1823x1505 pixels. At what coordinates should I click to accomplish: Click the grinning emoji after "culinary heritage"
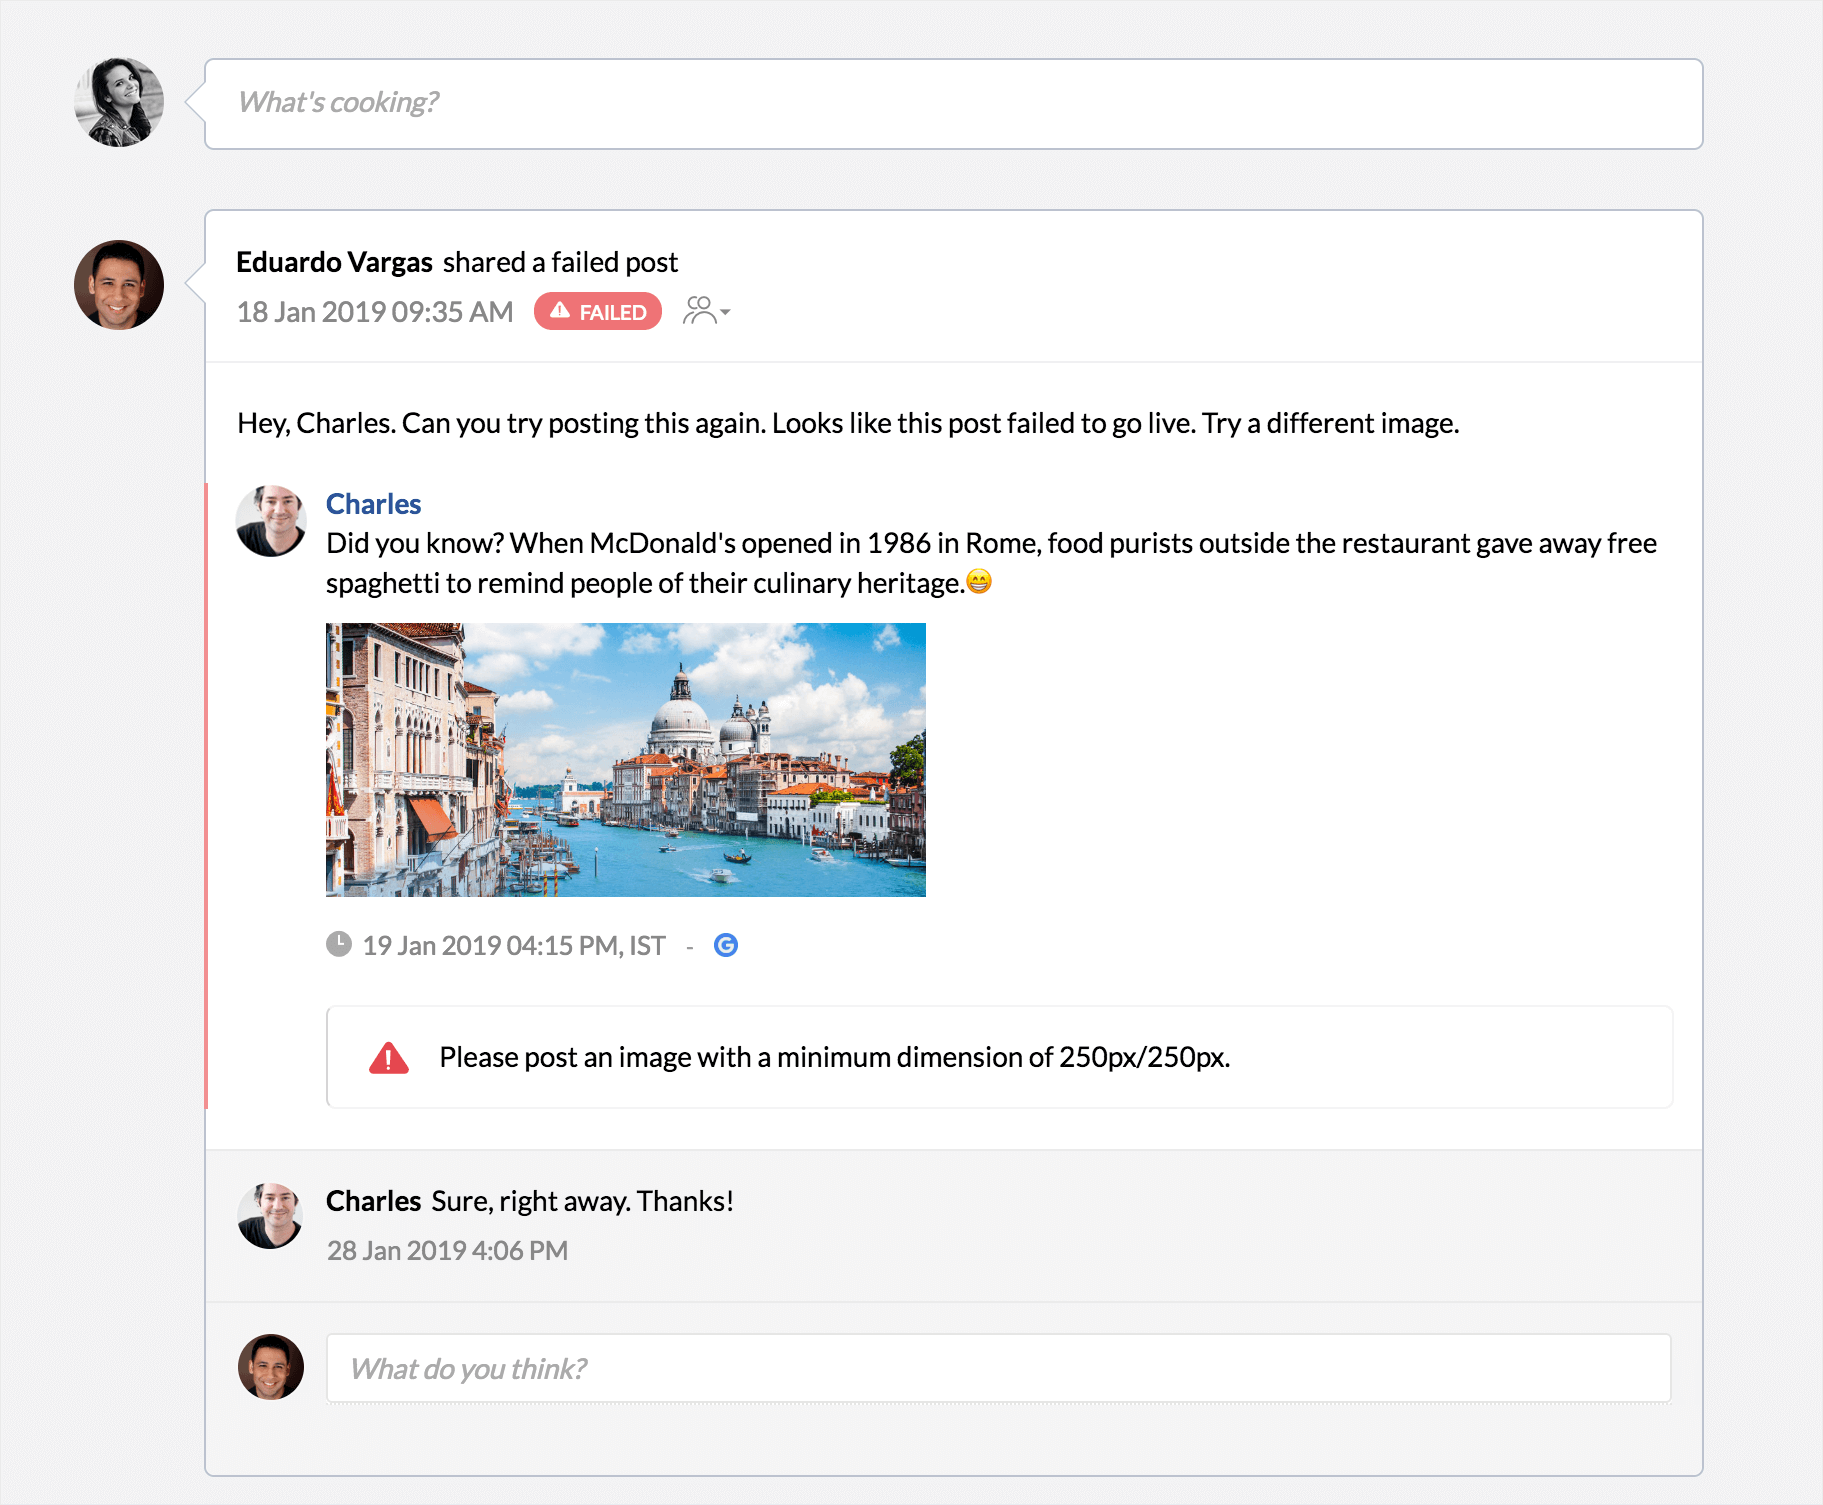click(x=980, y=581)
